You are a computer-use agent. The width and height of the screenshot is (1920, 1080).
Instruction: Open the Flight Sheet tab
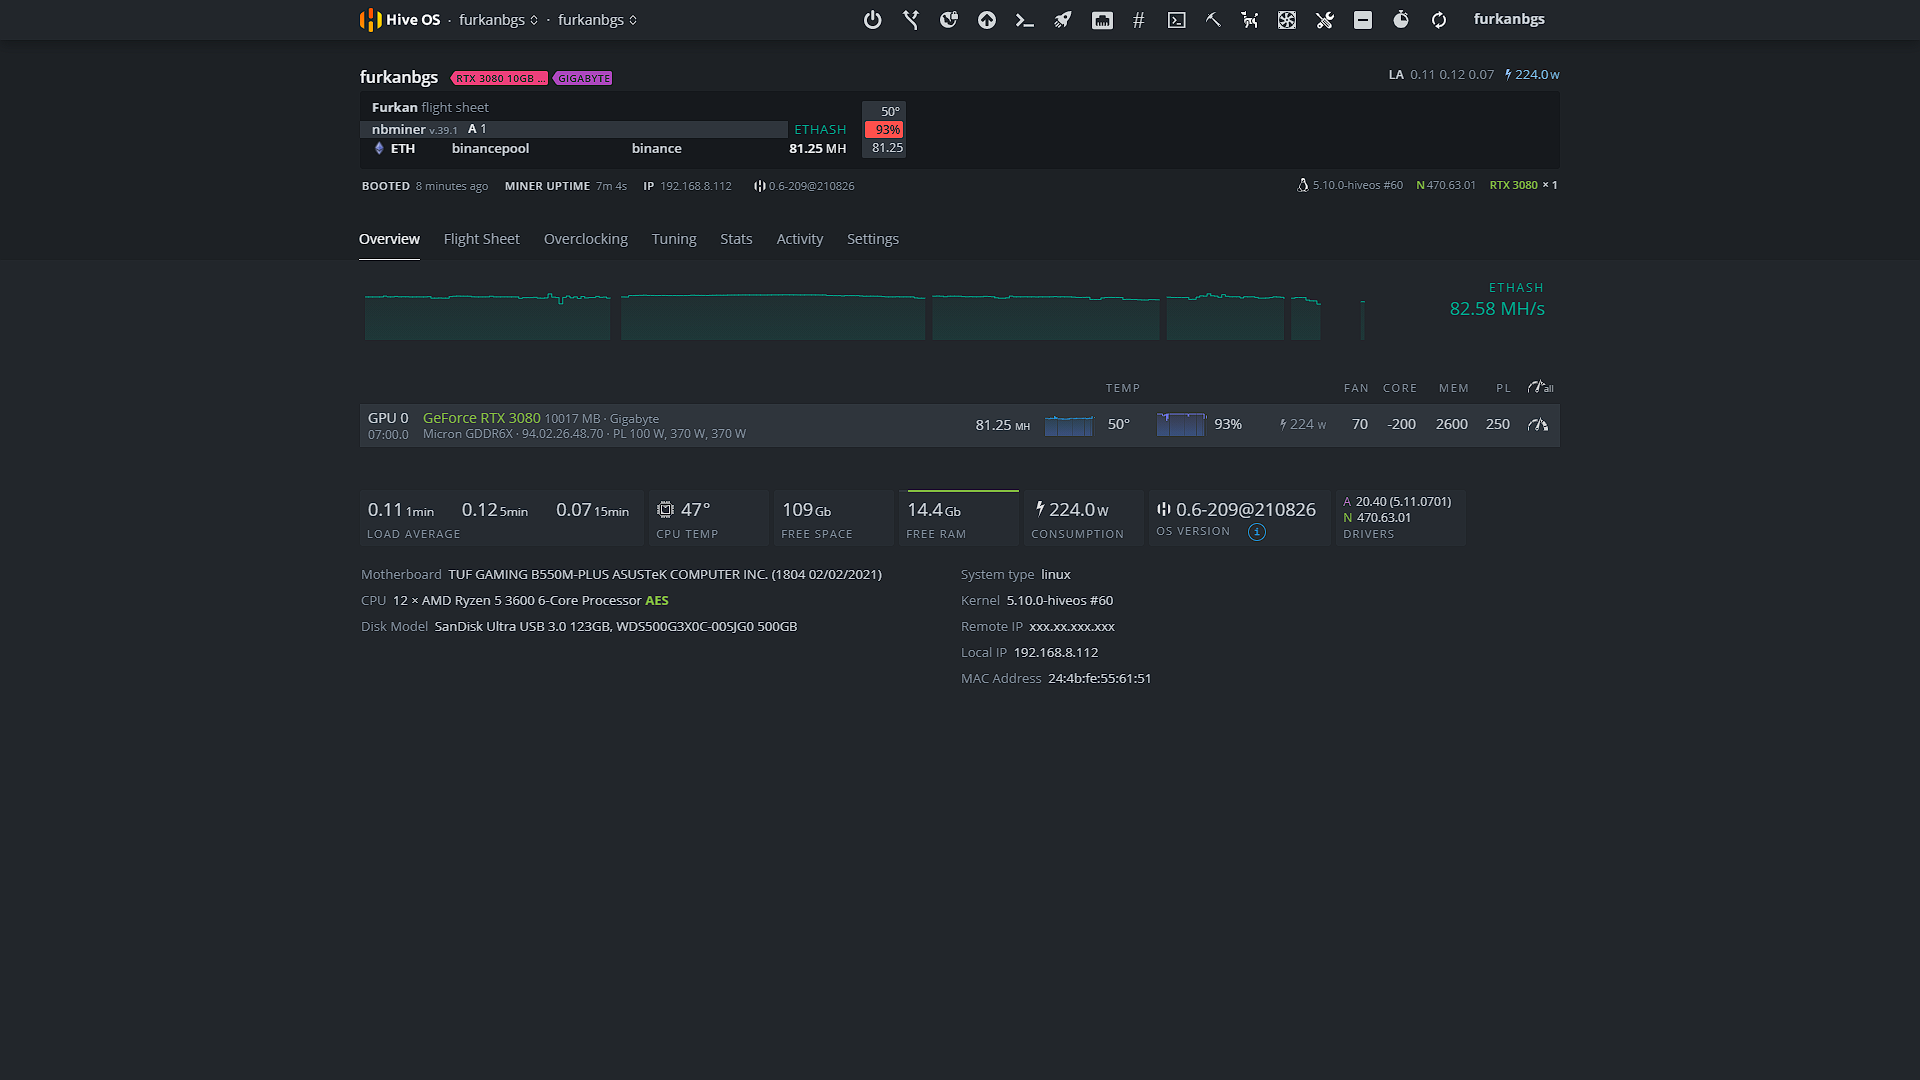pos(481,239)
